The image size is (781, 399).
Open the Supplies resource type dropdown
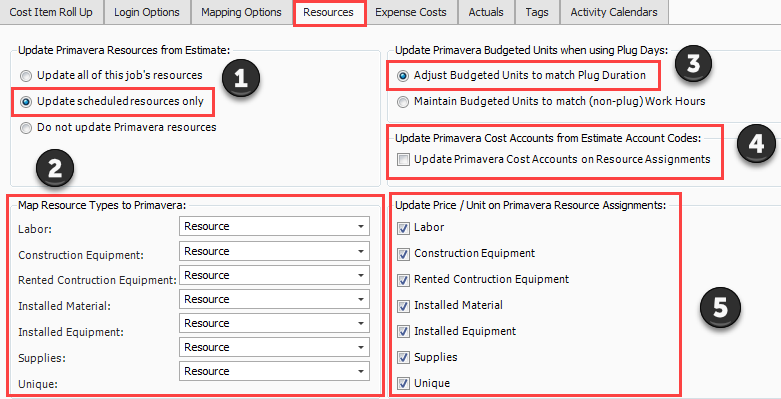[x=274, y=347]
